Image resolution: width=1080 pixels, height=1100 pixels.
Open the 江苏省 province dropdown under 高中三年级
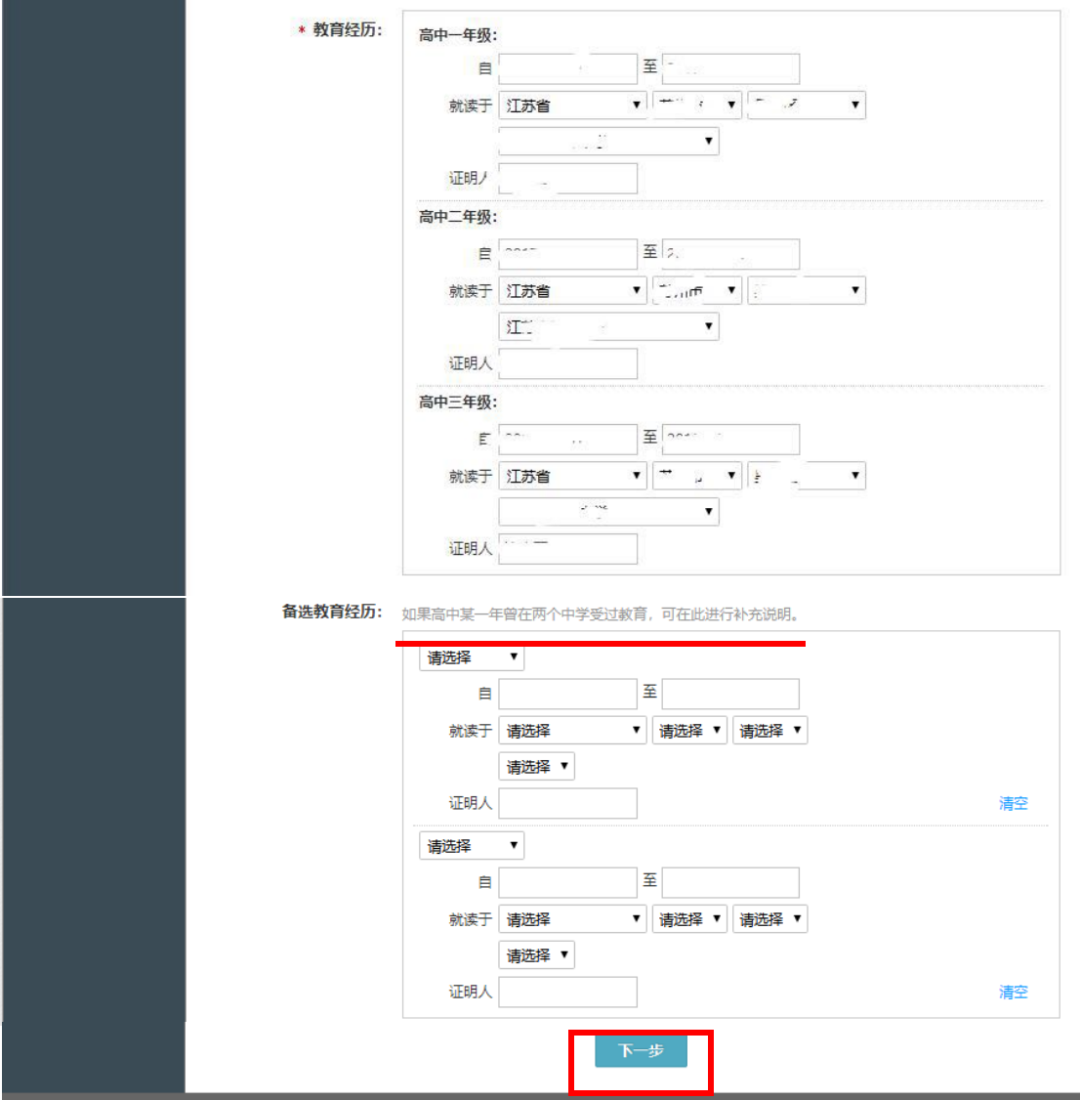[x=571, y=475]
